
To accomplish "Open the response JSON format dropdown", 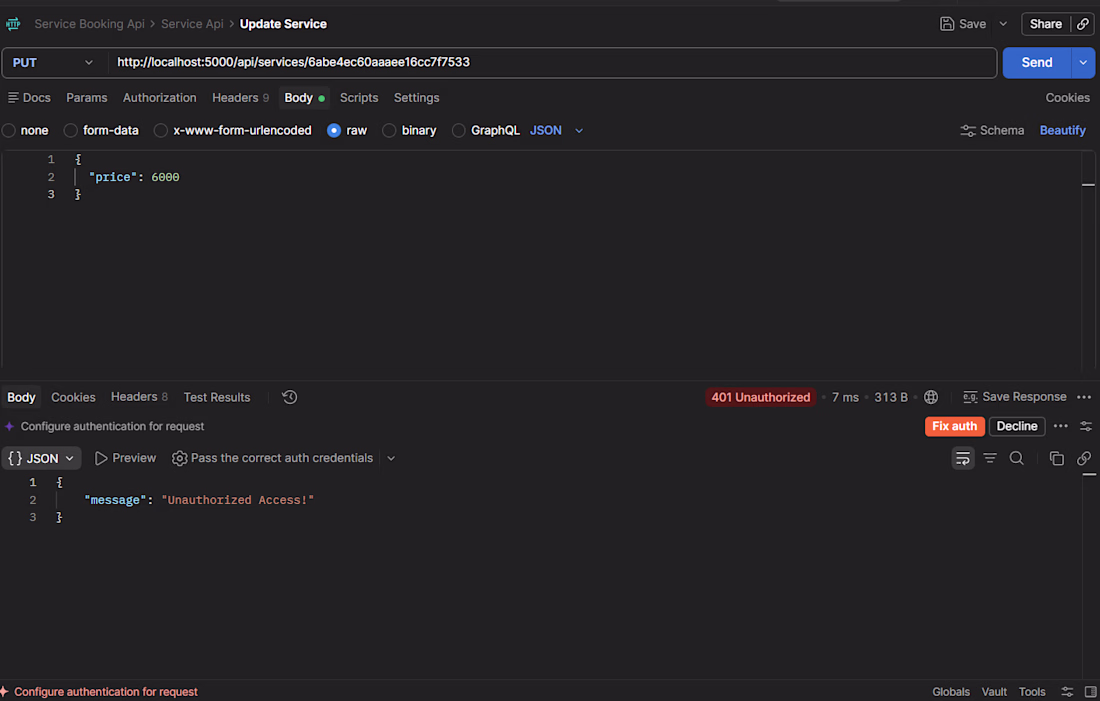I will click(x=41, y=458).
